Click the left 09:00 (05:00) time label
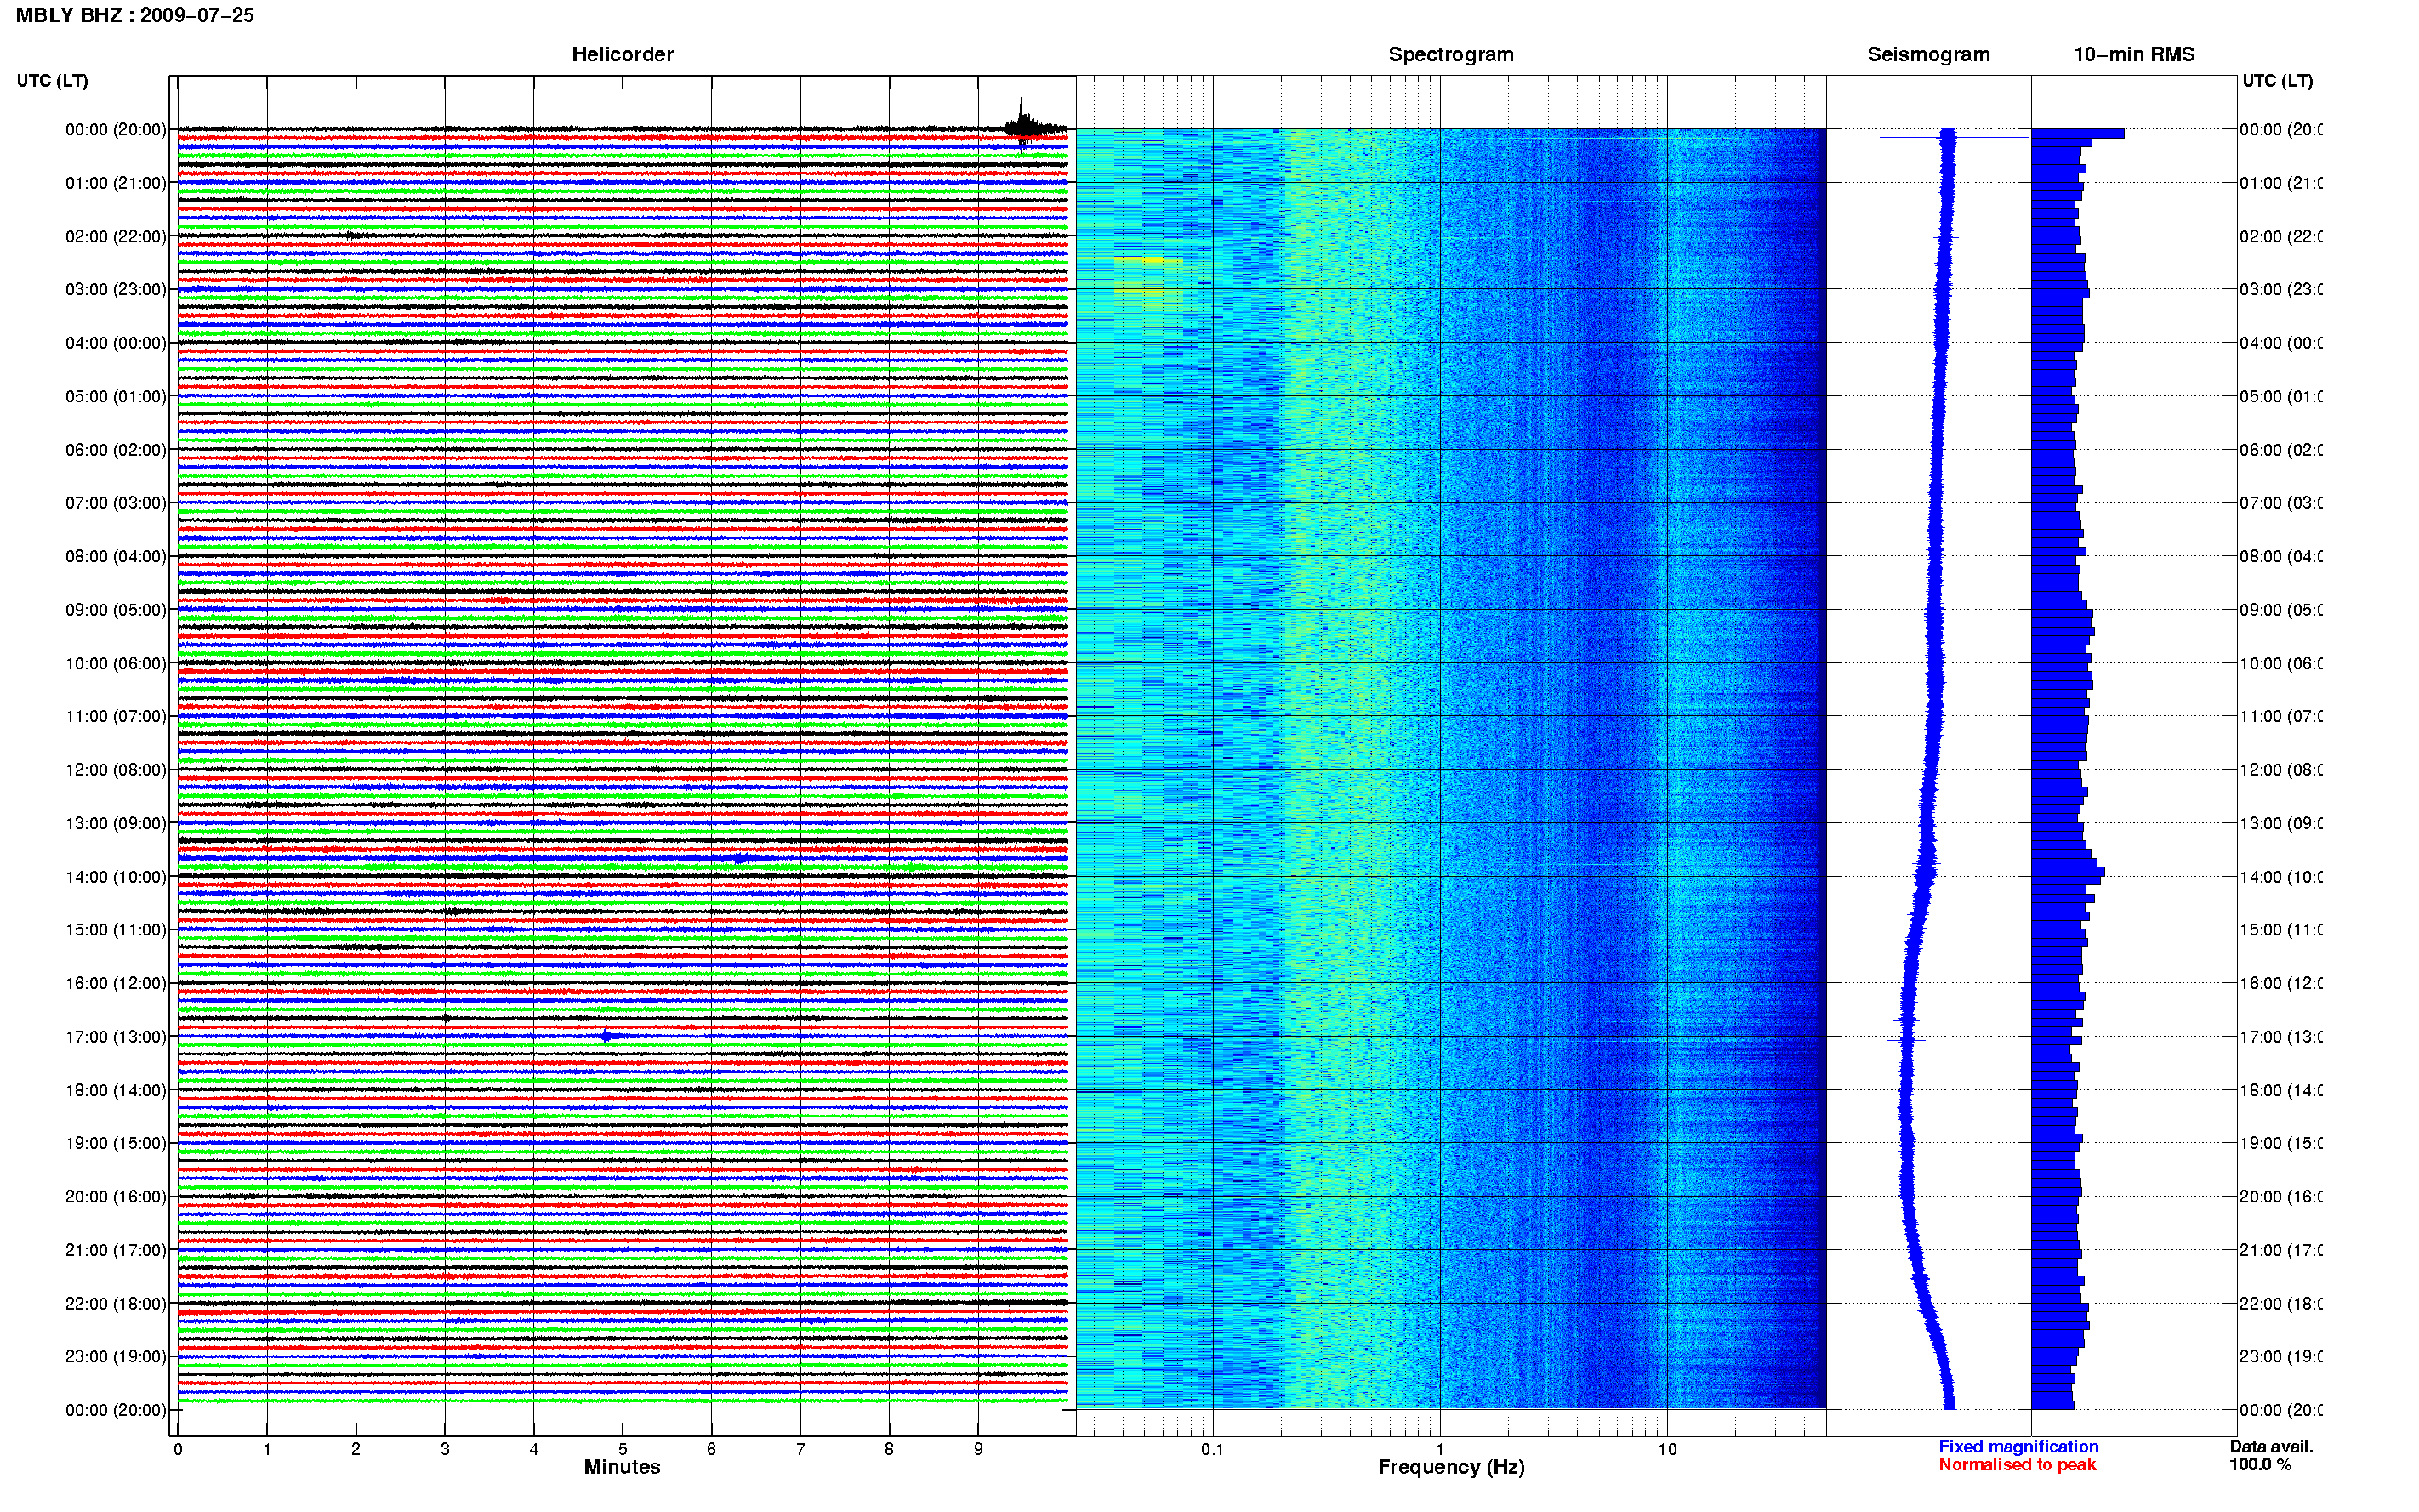The width and height of the screenshot is (2419, 1512). click(x=116, y=610)
